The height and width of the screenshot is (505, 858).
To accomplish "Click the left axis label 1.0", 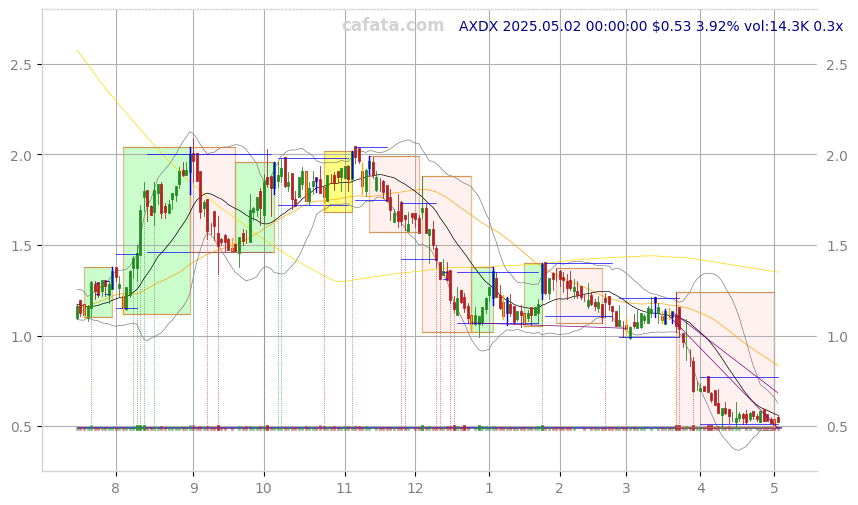I will pos(20,336).
